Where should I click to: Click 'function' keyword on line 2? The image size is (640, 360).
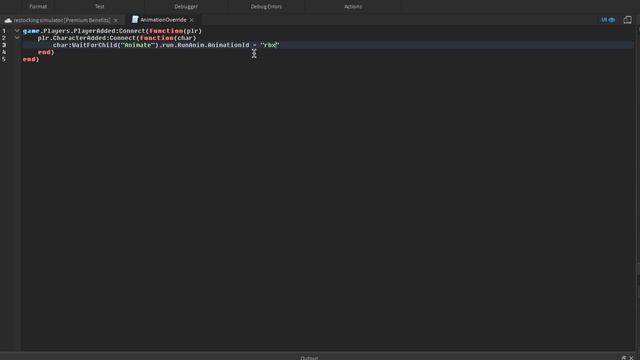(x=156, y=38)
